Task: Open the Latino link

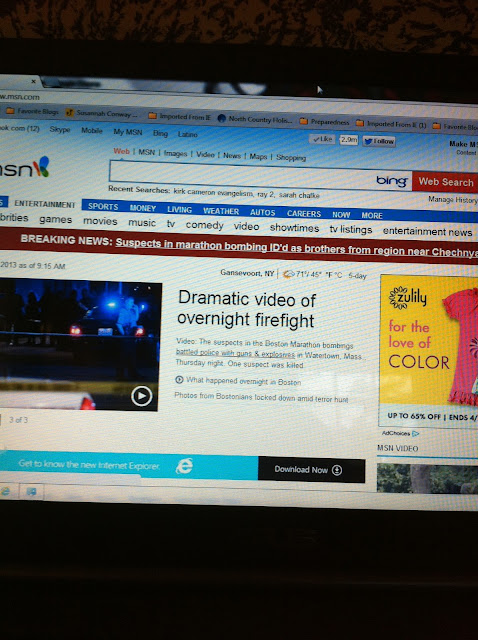Action: point(188,134)
